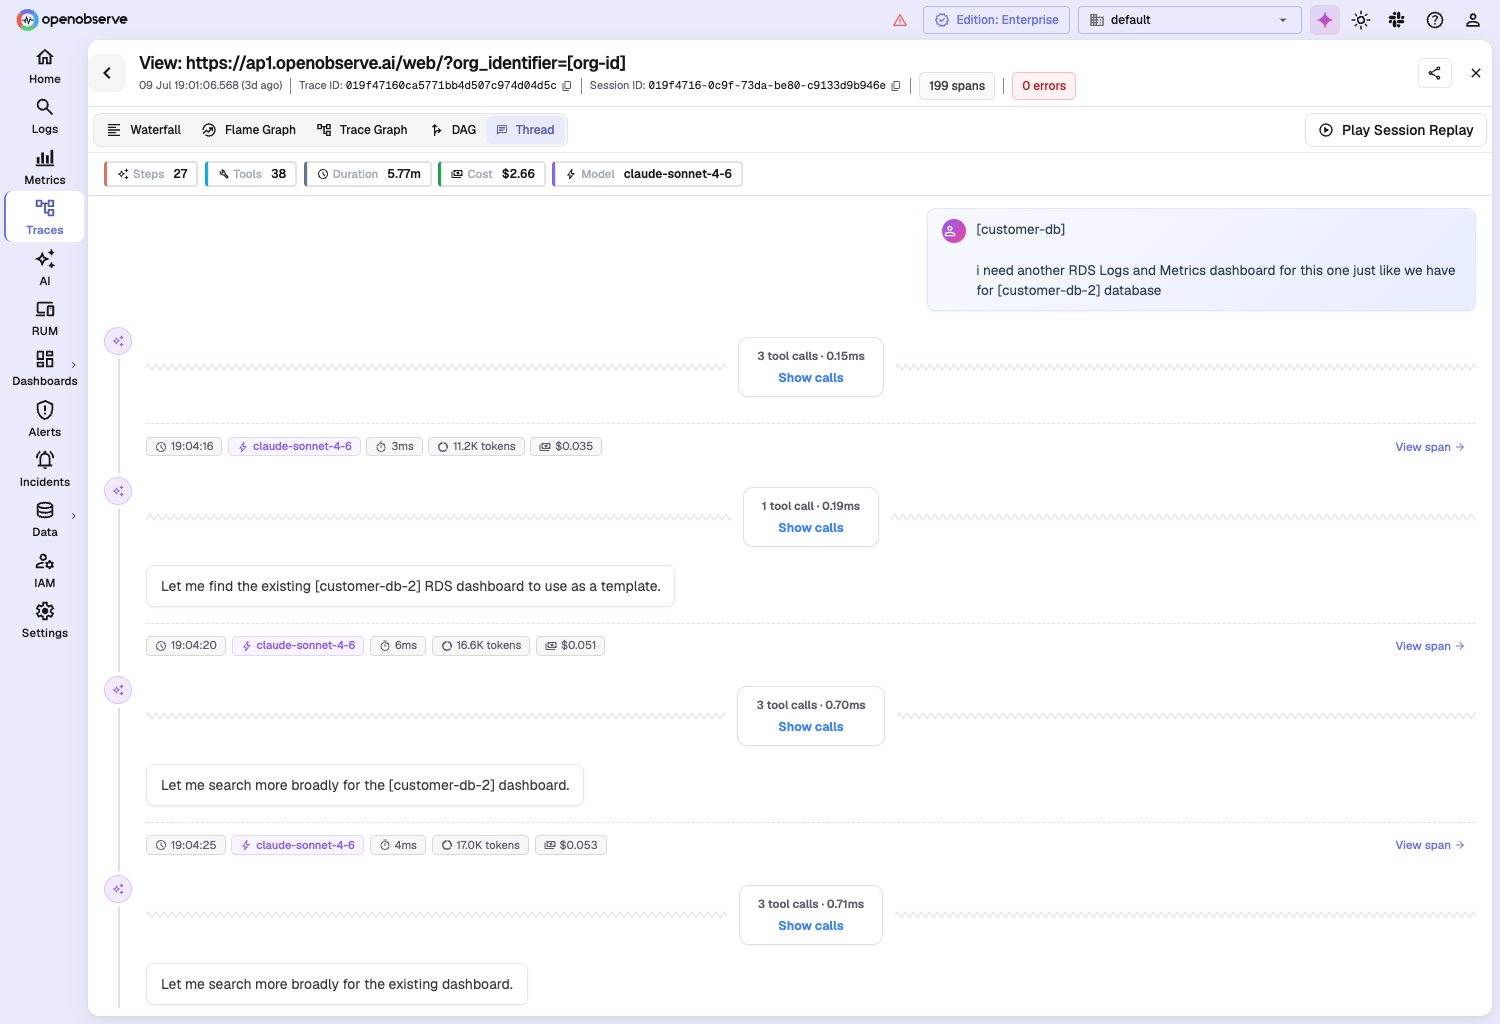Show calls for 3 tool calls 0.70ms
1500x1024 pixels.
click(x=811, y=727)
